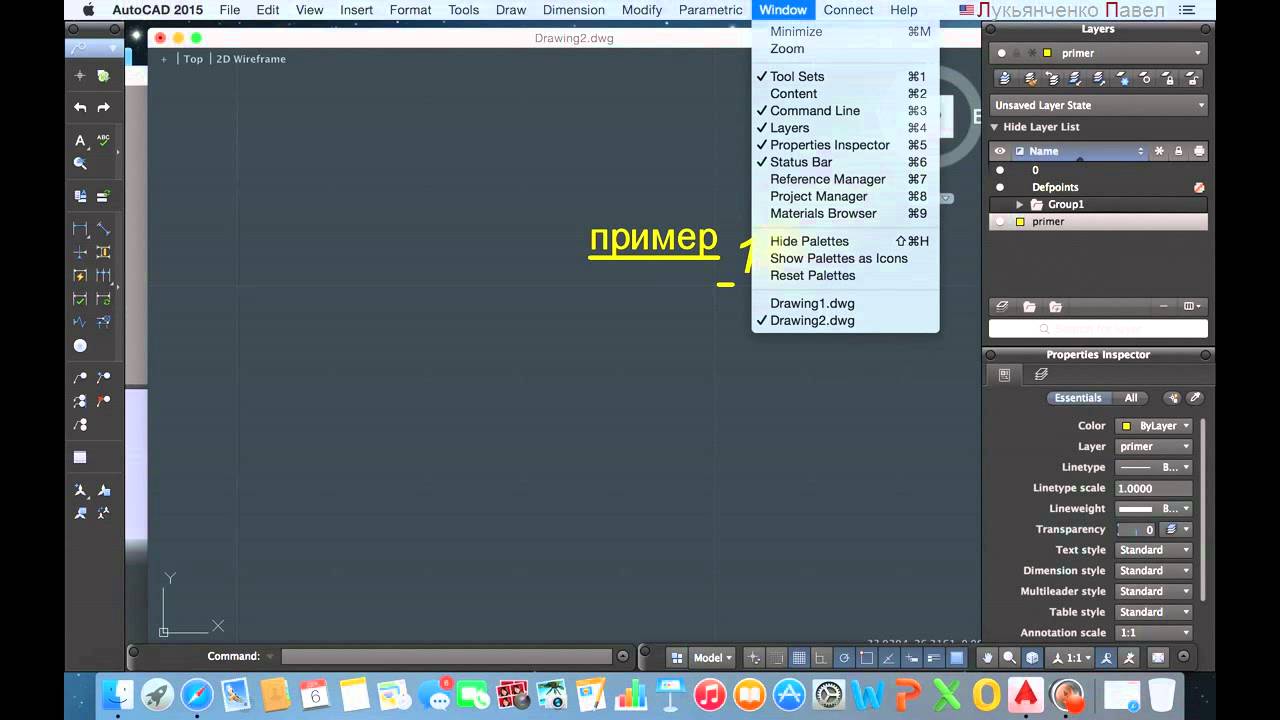
Task: Click the 3D view cube status icon
Action: point(1032,657)
